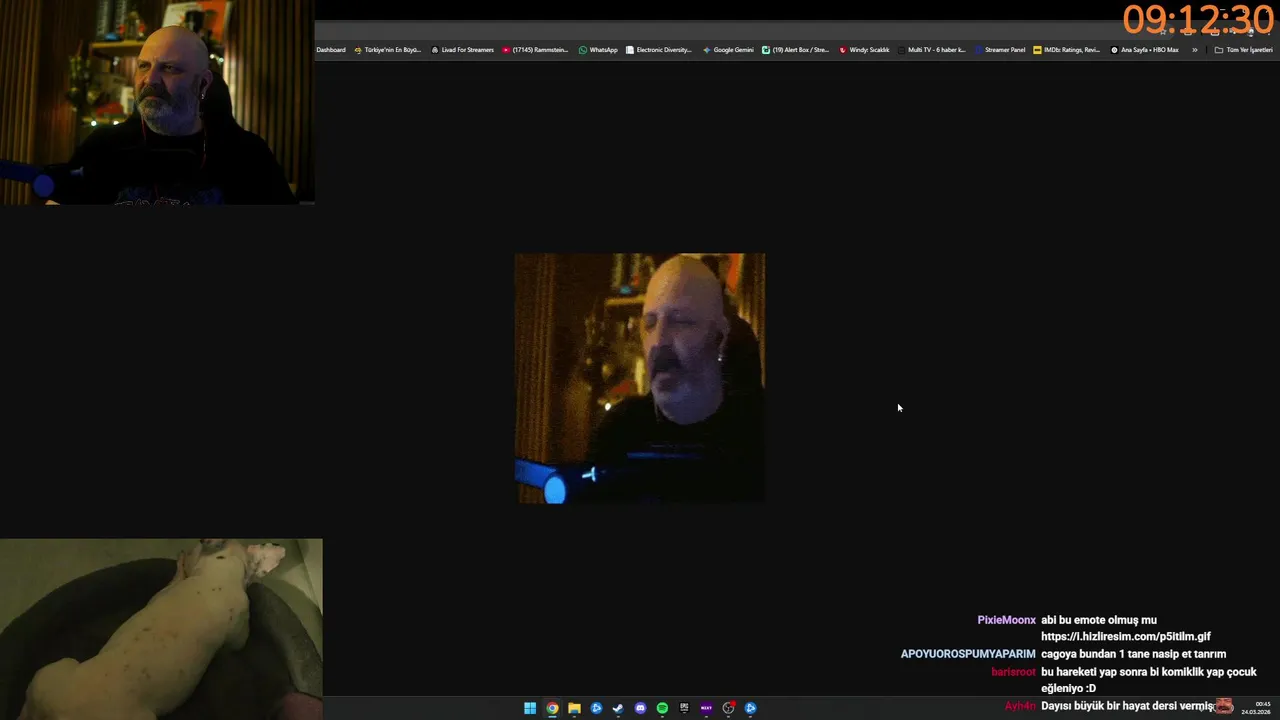Open Google Chrome from the taskbar
The image size is (1280, 720).
(x=552, y=708)
